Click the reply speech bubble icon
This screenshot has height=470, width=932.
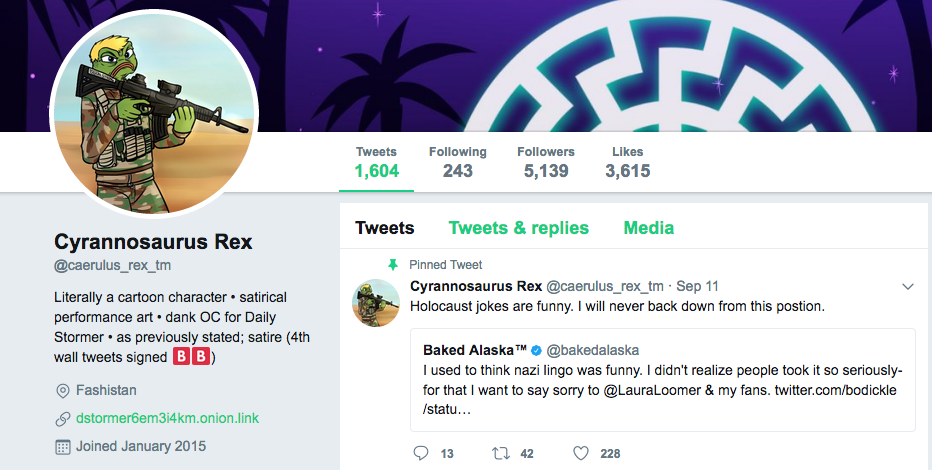point(421,453)
